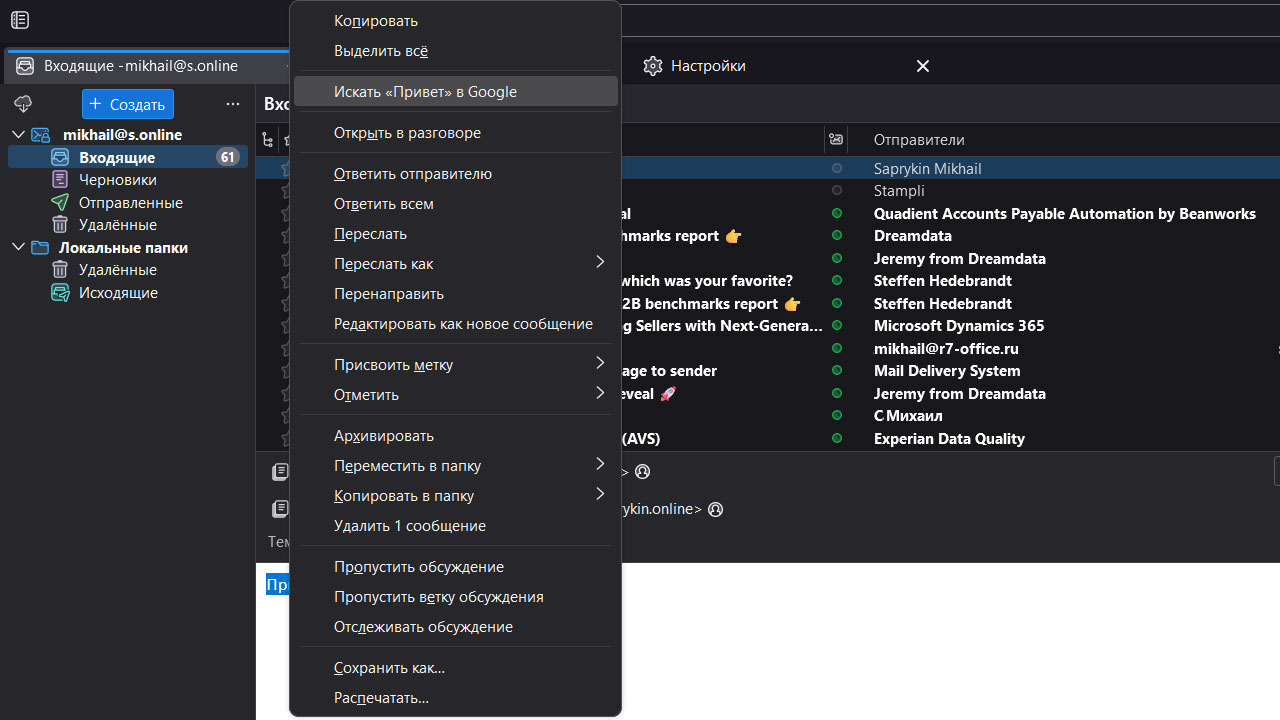Choose Переслать in the context menu
This screenshot has height=720, width=1280.
click(455, 234)
